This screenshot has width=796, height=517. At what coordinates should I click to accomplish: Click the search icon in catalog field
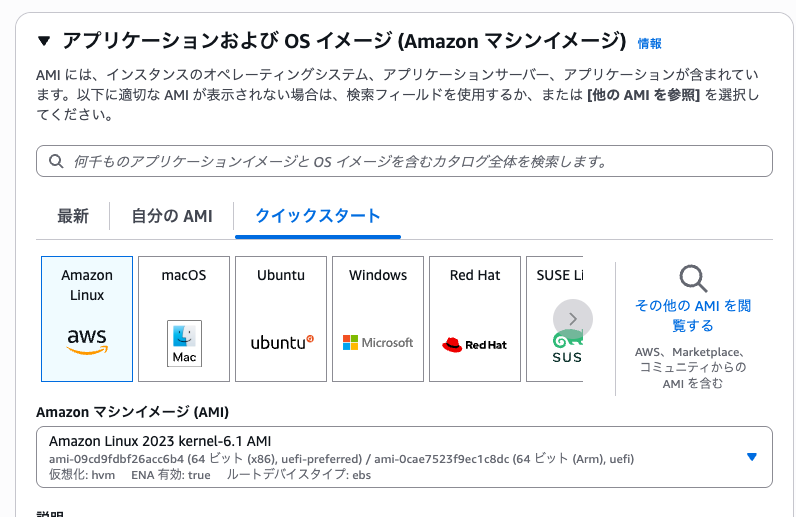(55, 161)
